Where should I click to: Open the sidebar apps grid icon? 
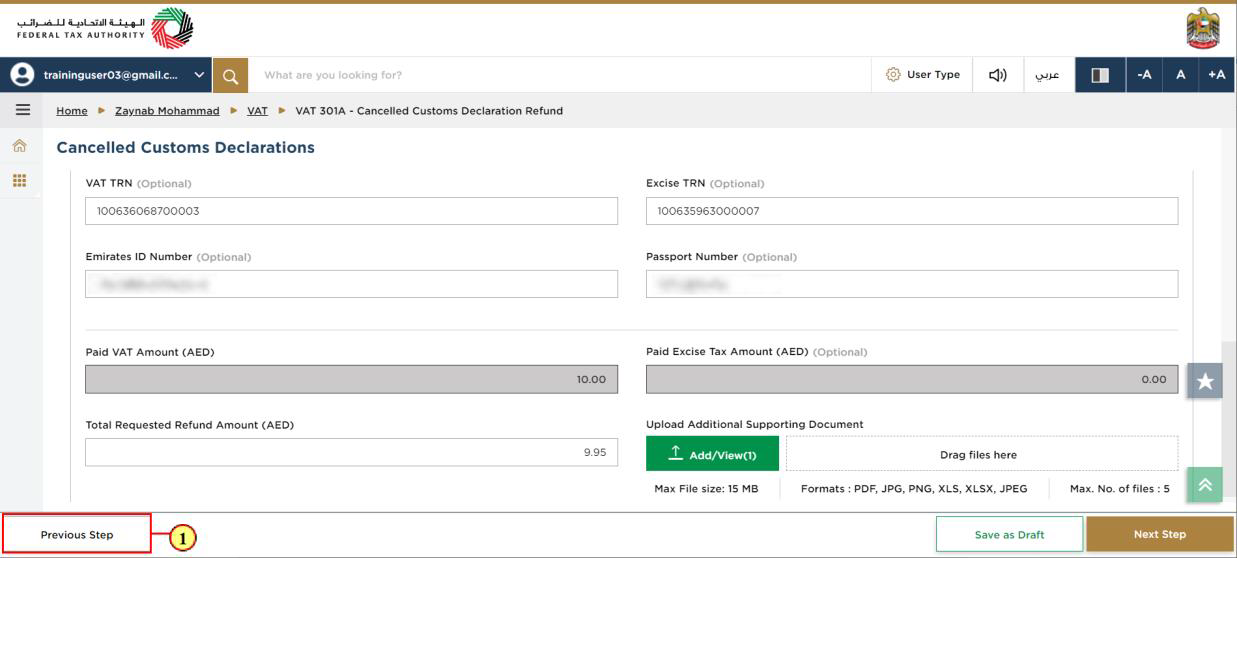pos(19,181)
